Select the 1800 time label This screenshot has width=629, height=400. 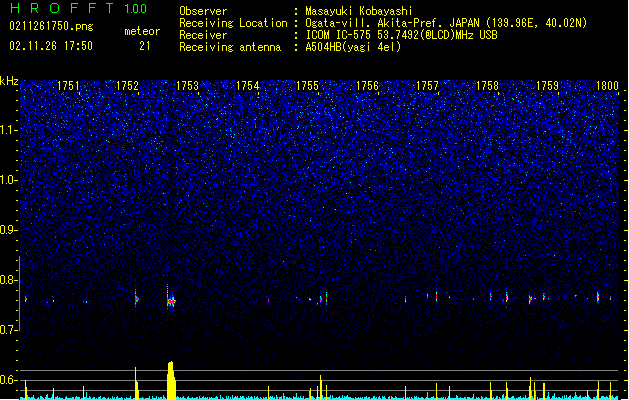[x=607, y=86]
